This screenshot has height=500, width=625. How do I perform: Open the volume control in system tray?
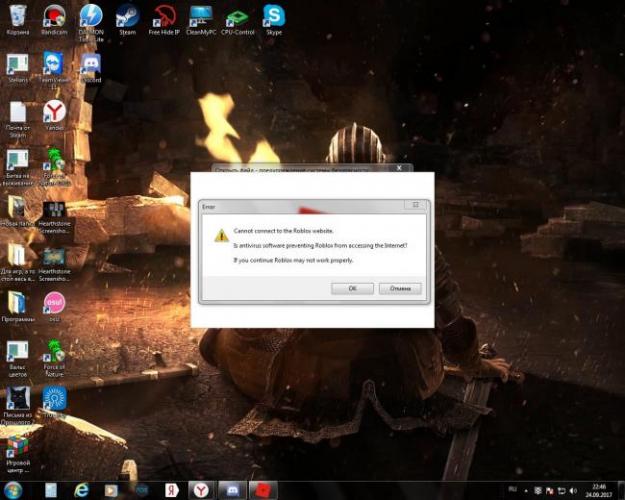coord(574,490)
